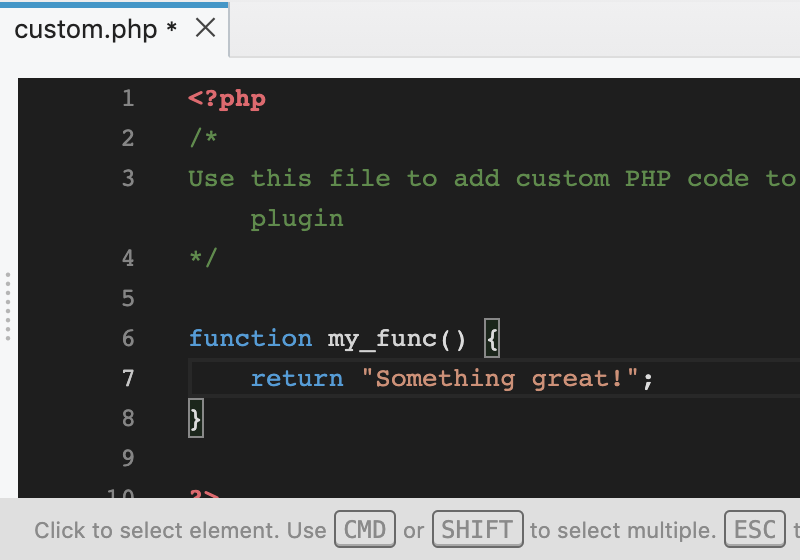Click the SHIFT key hint in the bottom bar

click(x=478, y=529)
